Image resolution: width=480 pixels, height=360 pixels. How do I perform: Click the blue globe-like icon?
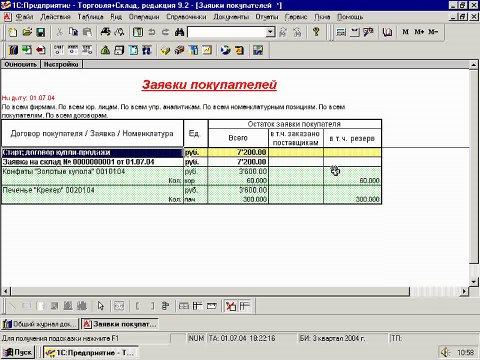coord(226,50)
